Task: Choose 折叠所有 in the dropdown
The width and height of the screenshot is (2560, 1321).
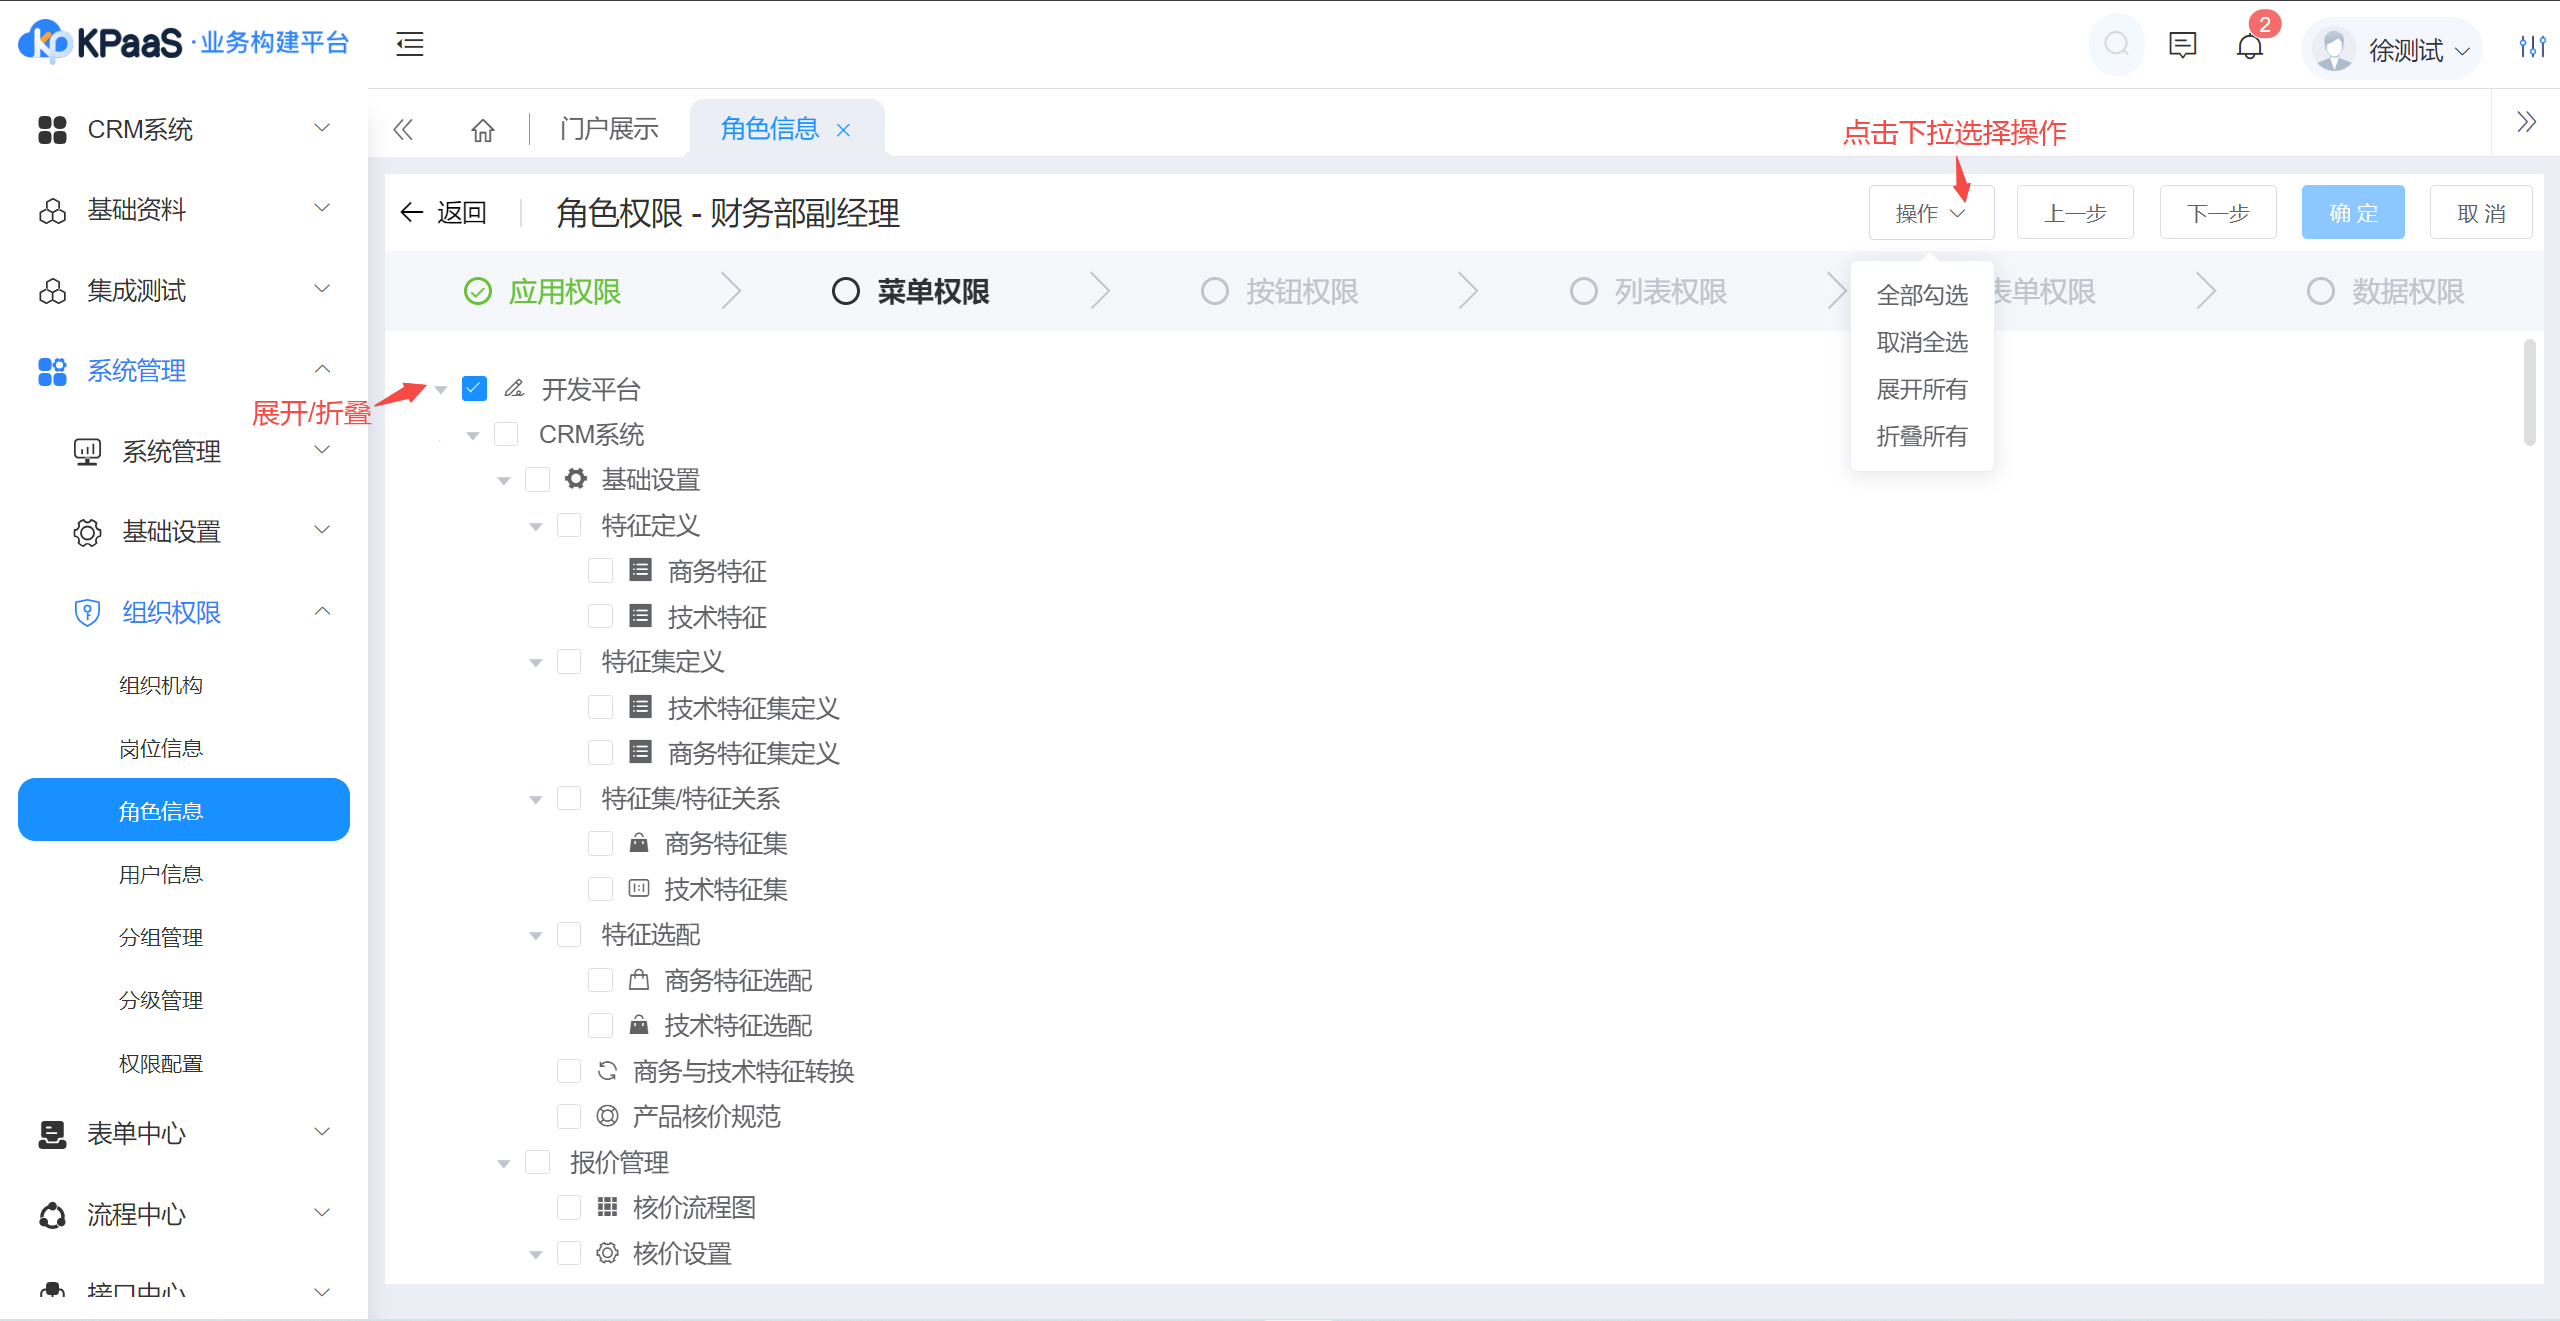Action: [1921, 436]
